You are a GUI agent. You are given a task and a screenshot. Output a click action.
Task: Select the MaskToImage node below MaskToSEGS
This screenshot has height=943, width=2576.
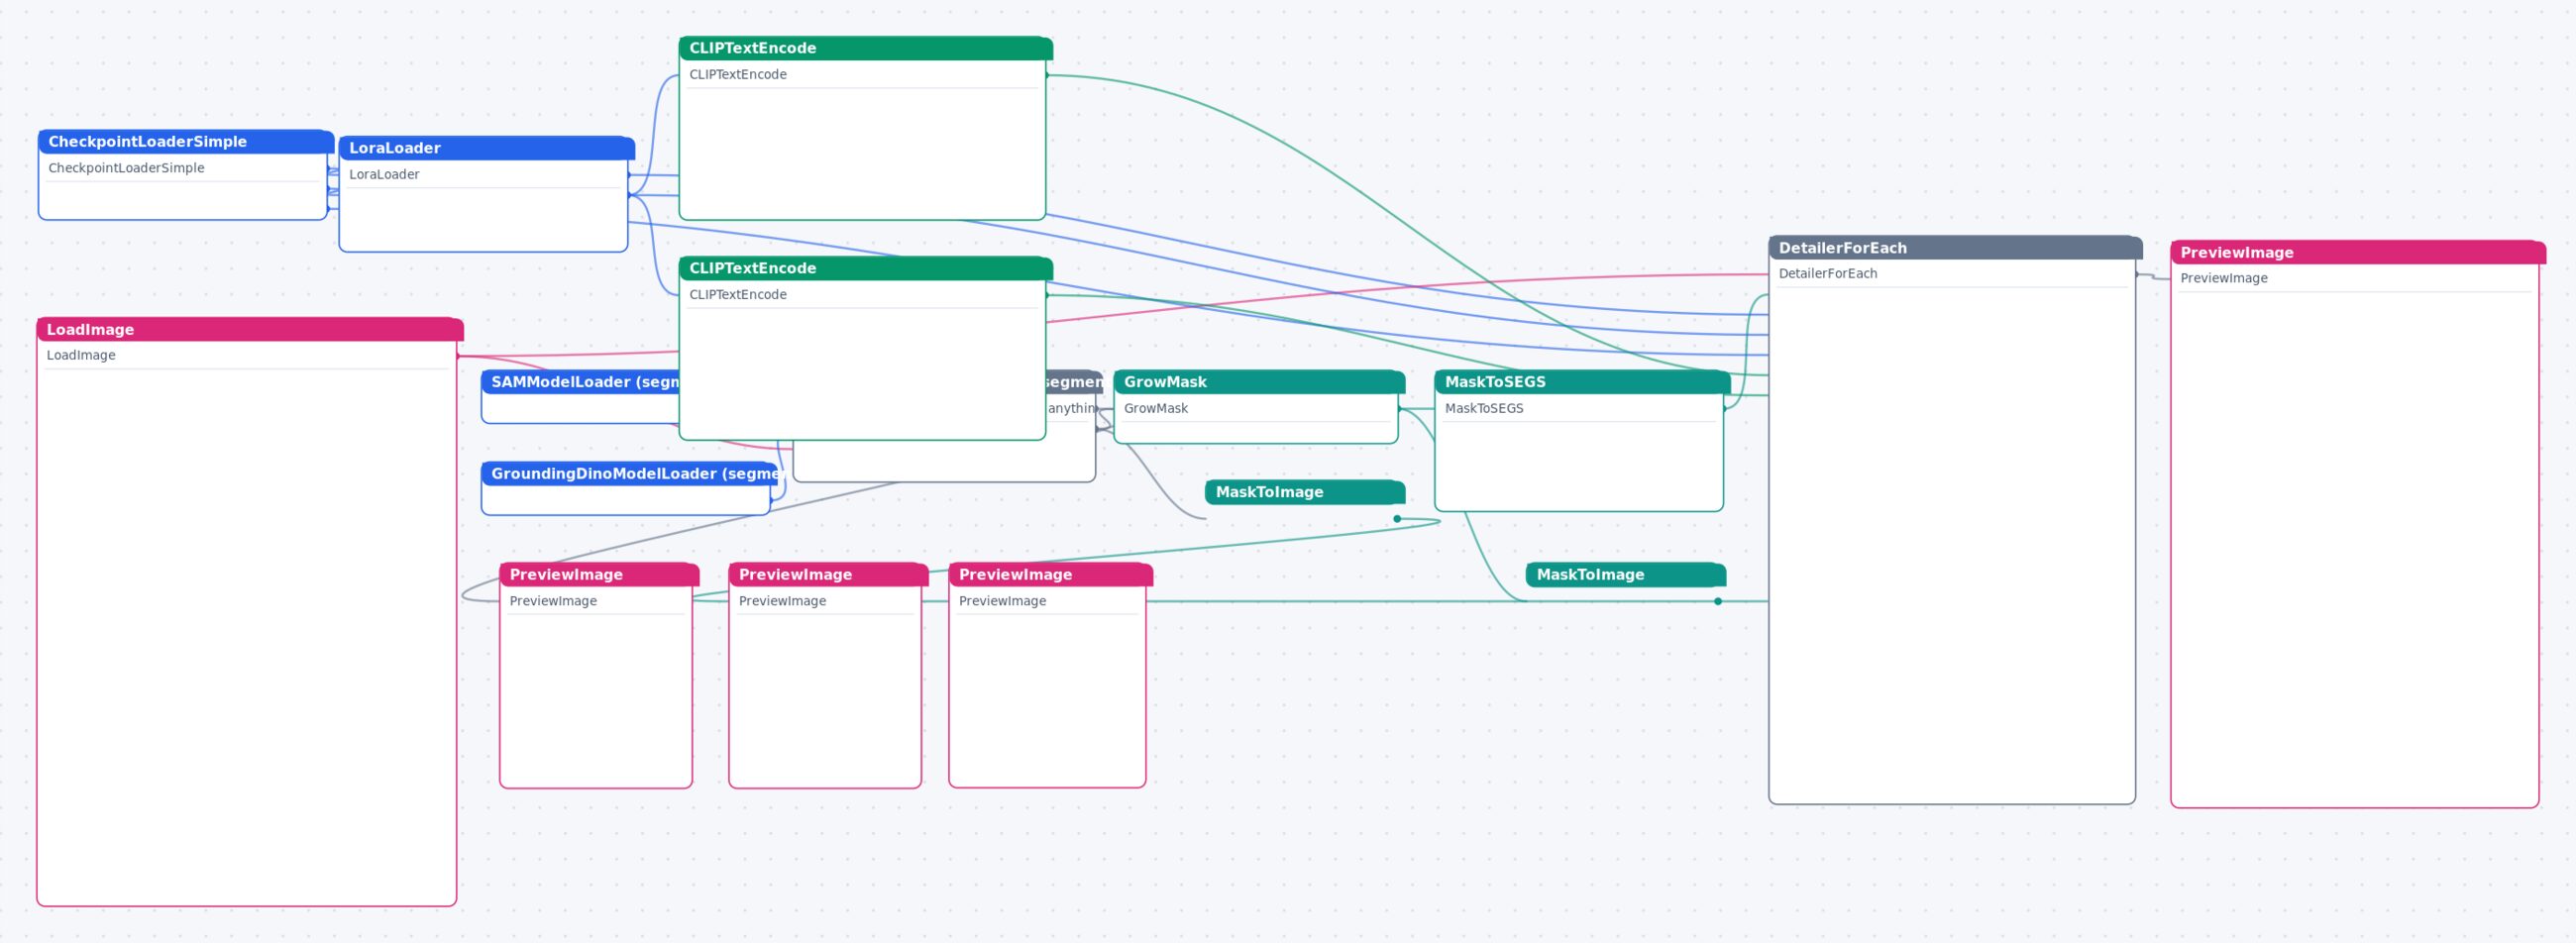pyautogui.click(x=1626, y=574)
